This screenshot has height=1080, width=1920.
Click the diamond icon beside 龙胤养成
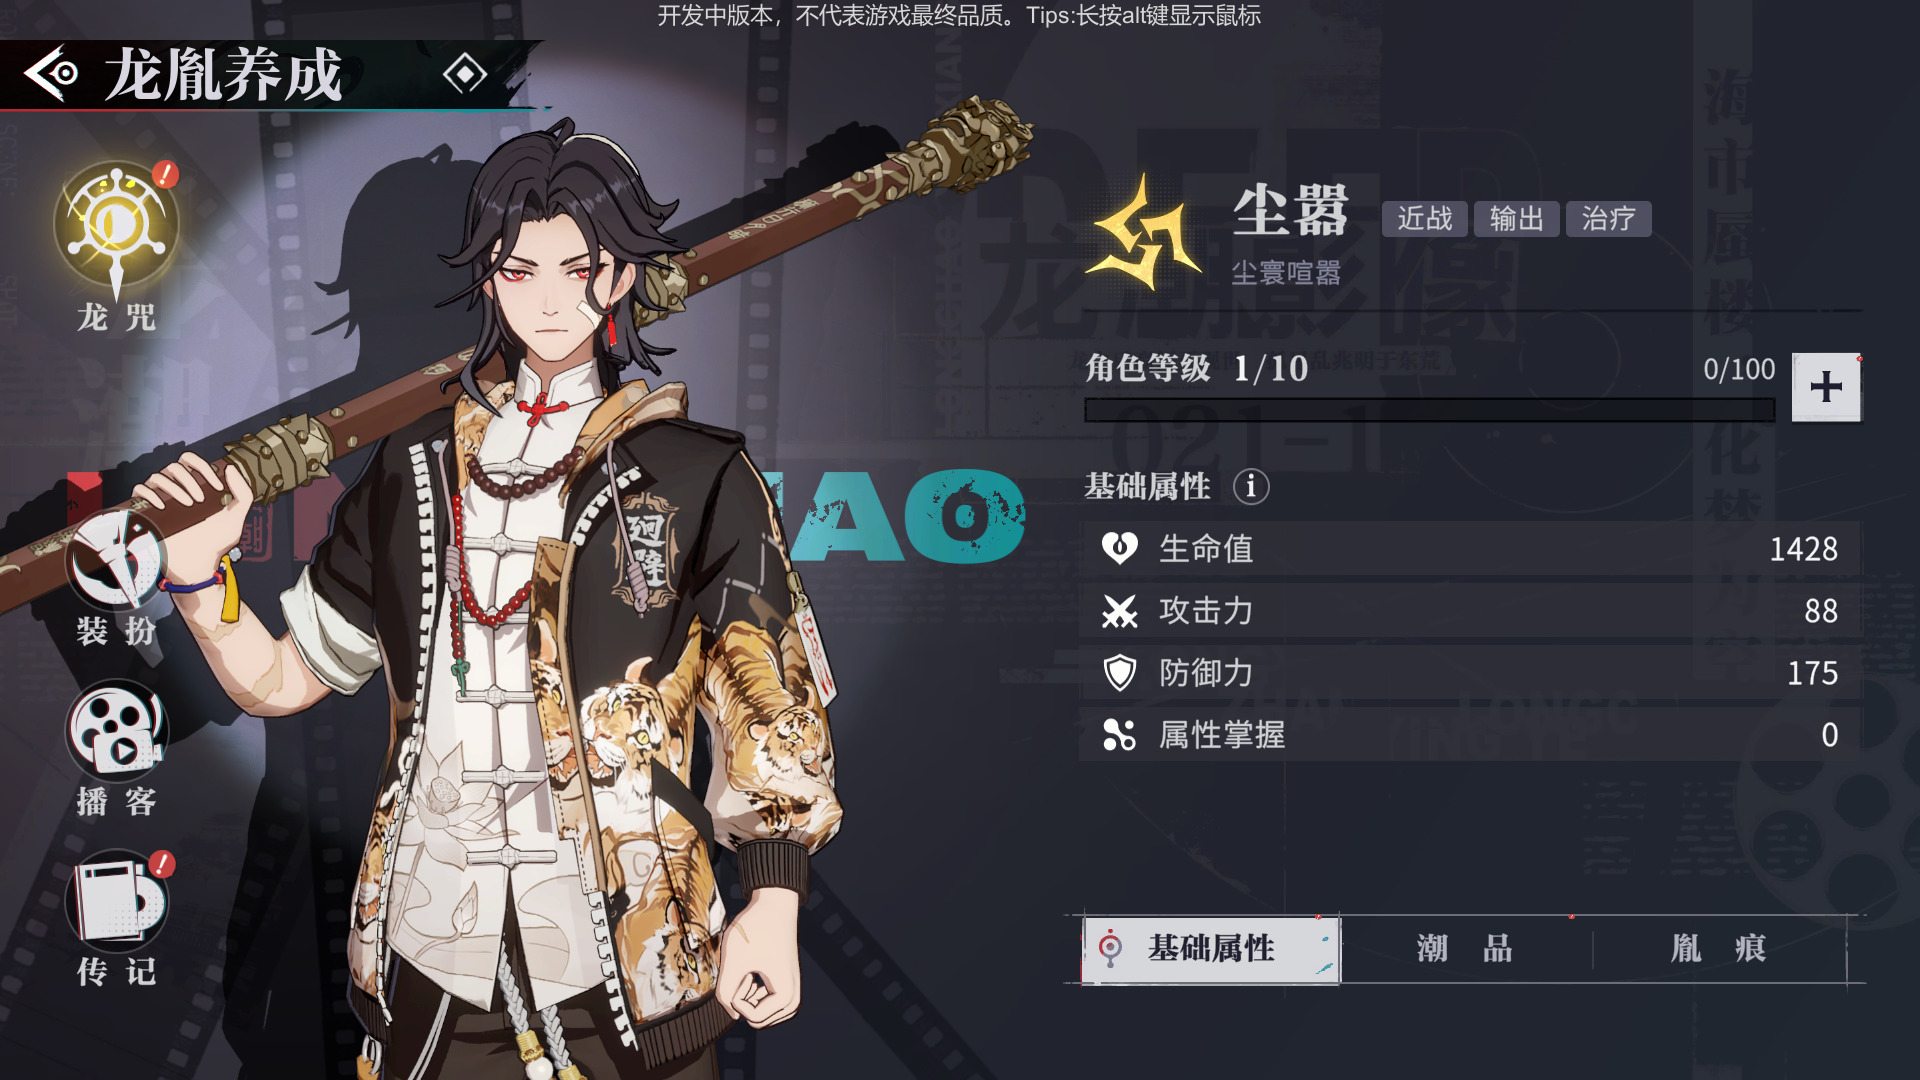(465, 74)
